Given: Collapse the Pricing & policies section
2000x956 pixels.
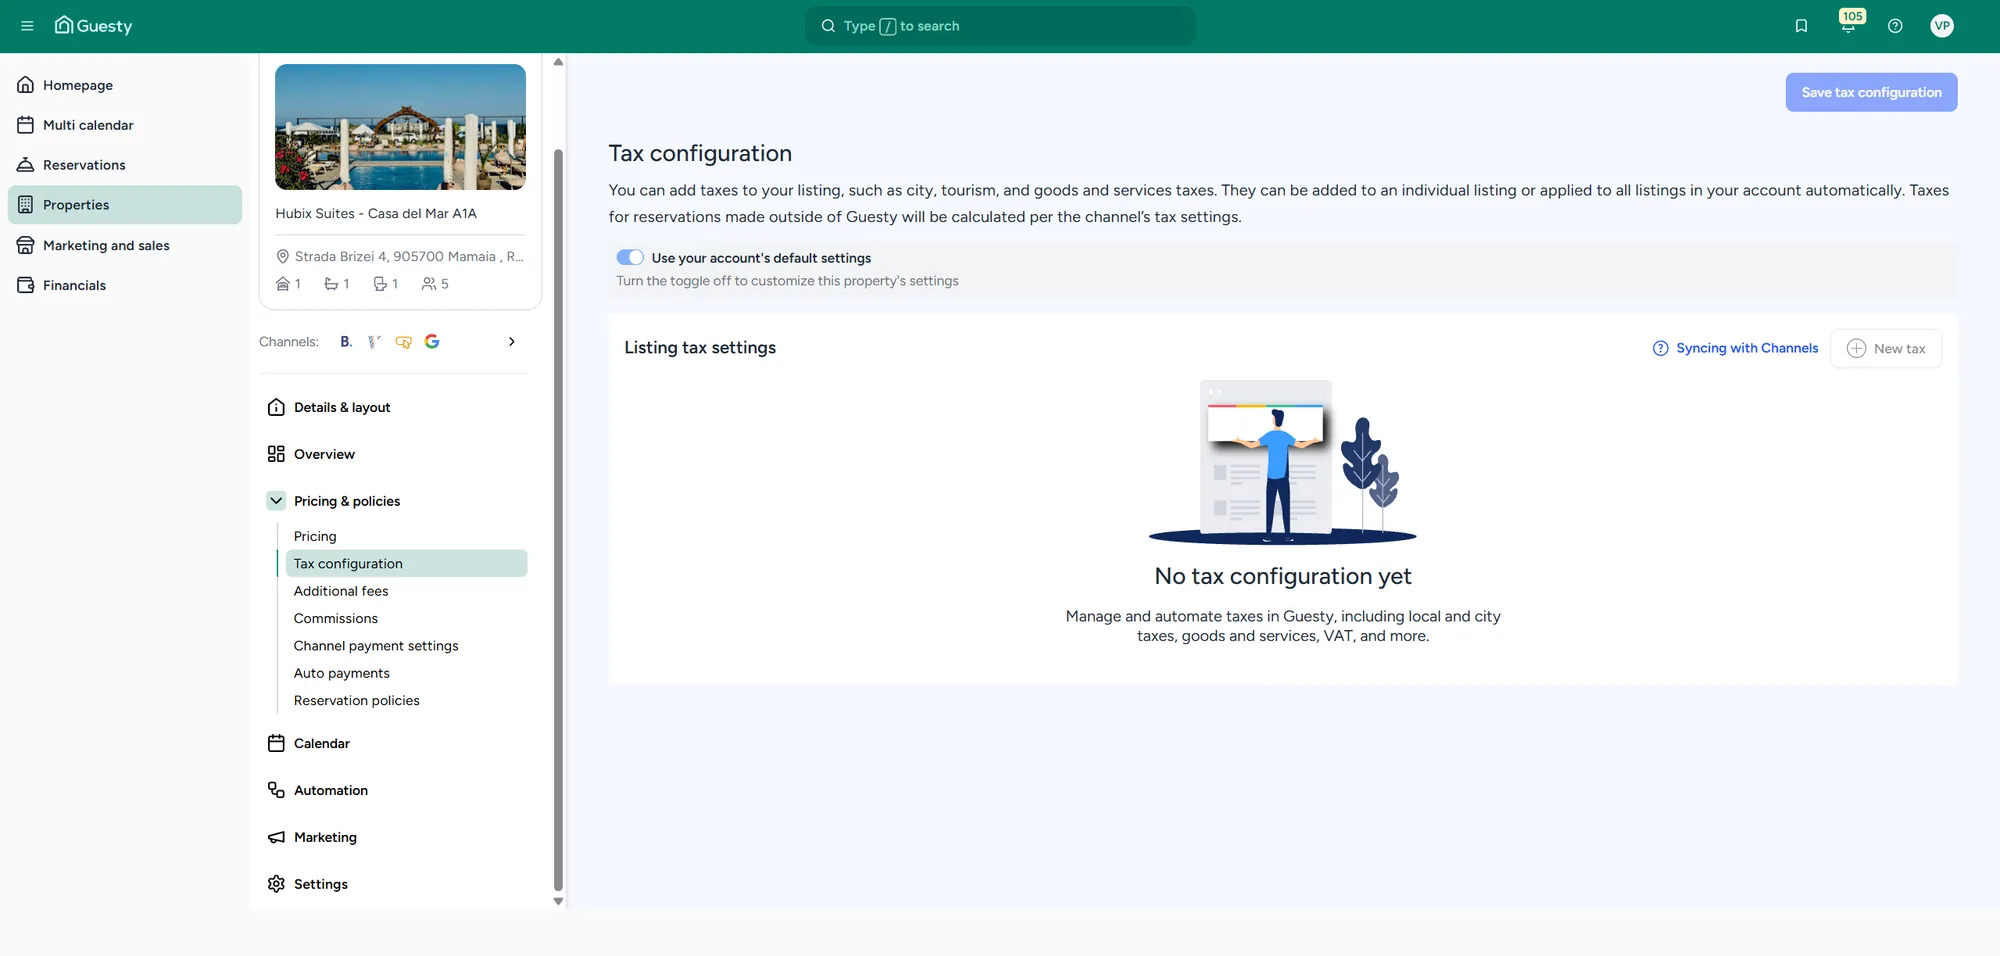Looking at the screenshot, I should click(x=276, y=501).
